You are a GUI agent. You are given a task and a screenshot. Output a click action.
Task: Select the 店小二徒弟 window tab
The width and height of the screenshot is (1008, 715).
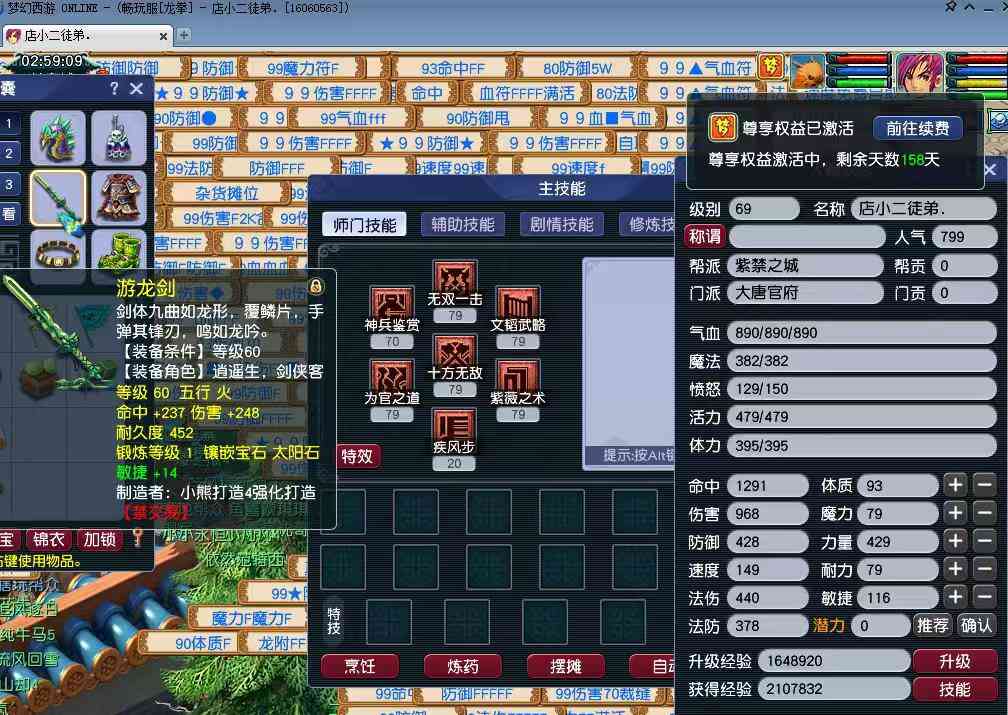coord(87,36)
